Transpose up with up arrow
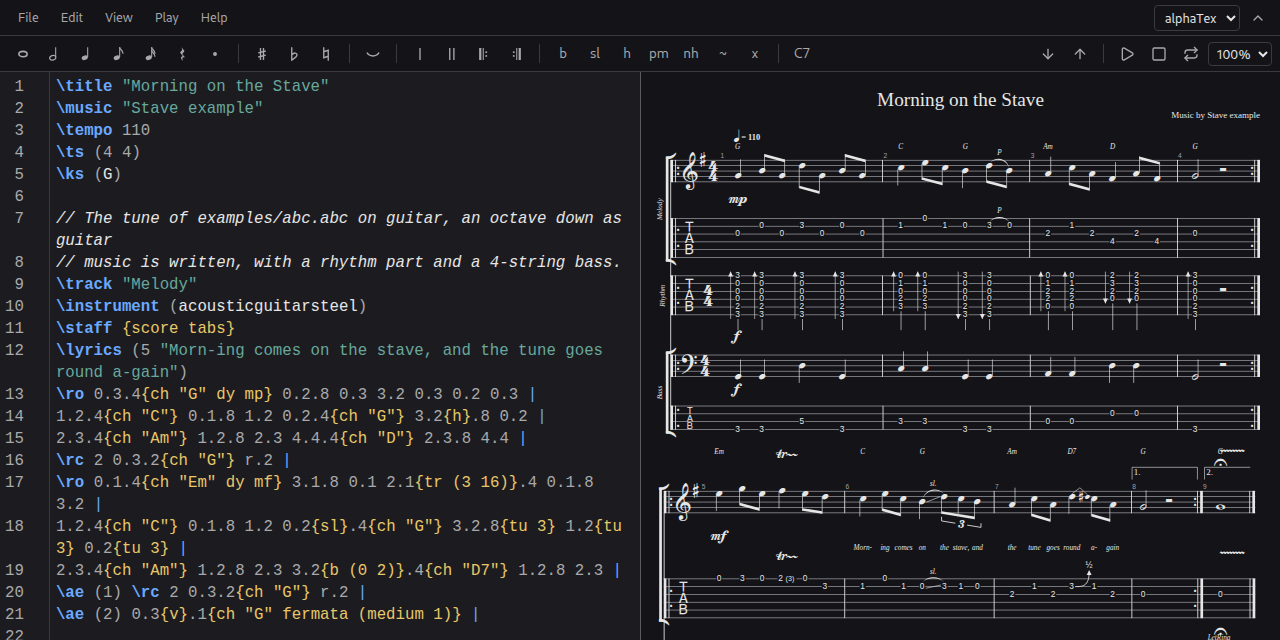The height and width of the screenshot is (640, 1280). [x=1080, y=54]
